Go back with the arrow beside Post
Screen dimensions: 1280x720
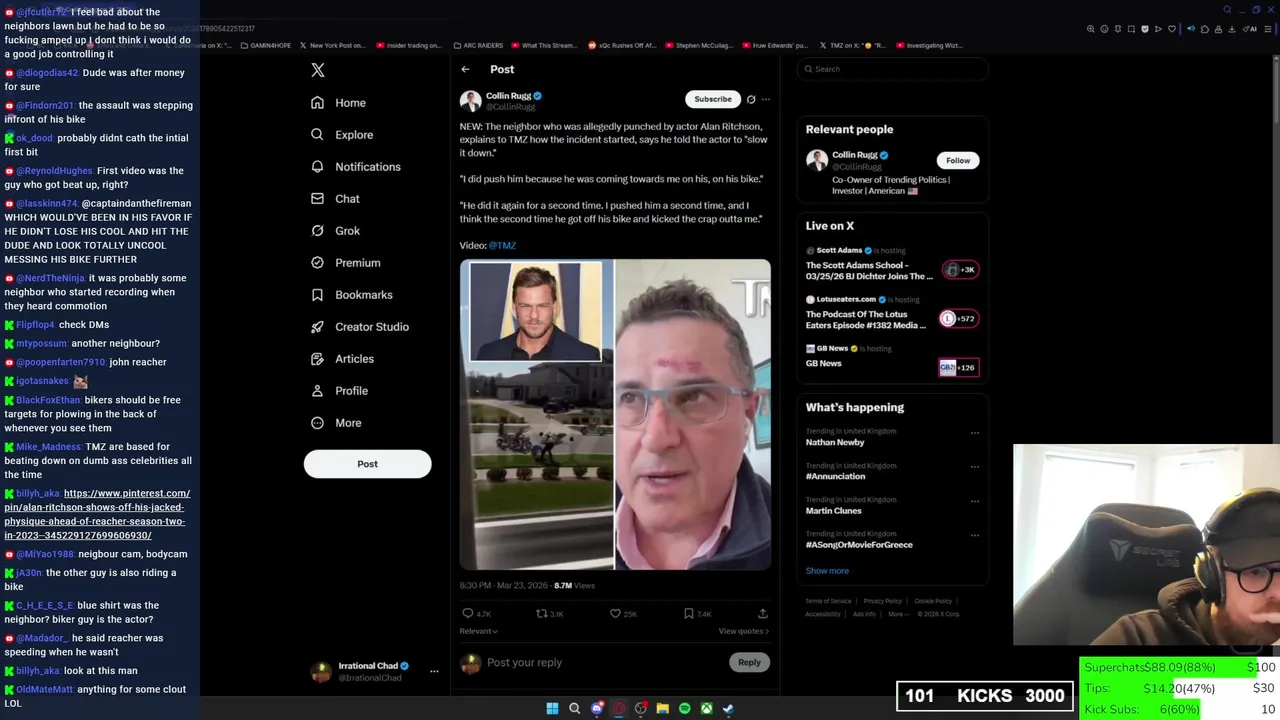click(465, 69)
